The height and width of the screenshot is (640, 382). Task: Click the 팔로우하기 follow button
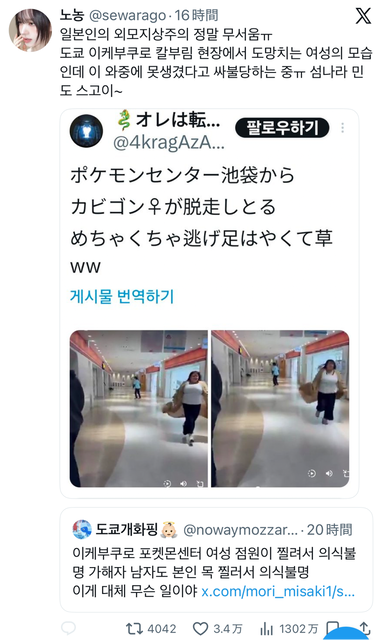(282, 128)
